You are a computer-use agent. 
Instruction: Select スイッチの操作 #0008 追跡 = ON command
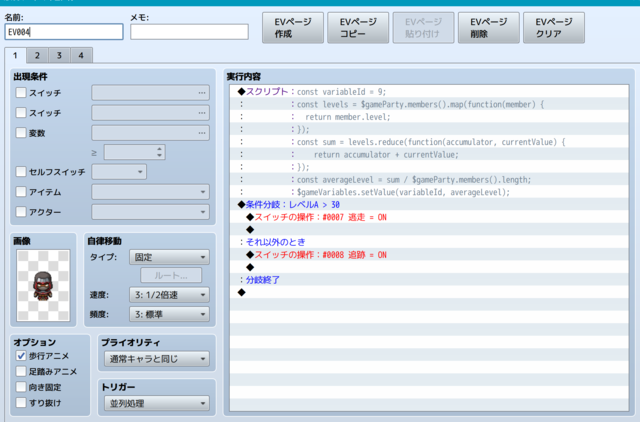click(x=429, y=255)
